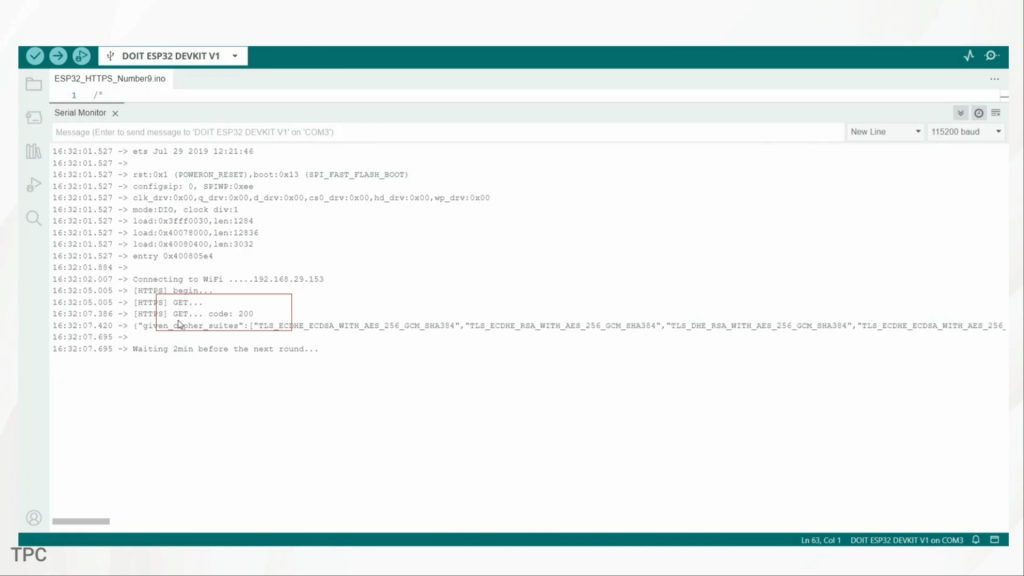Upload the sketch with the arrow button
This screenshot has height=576, width=1024.
pos(58,56)
